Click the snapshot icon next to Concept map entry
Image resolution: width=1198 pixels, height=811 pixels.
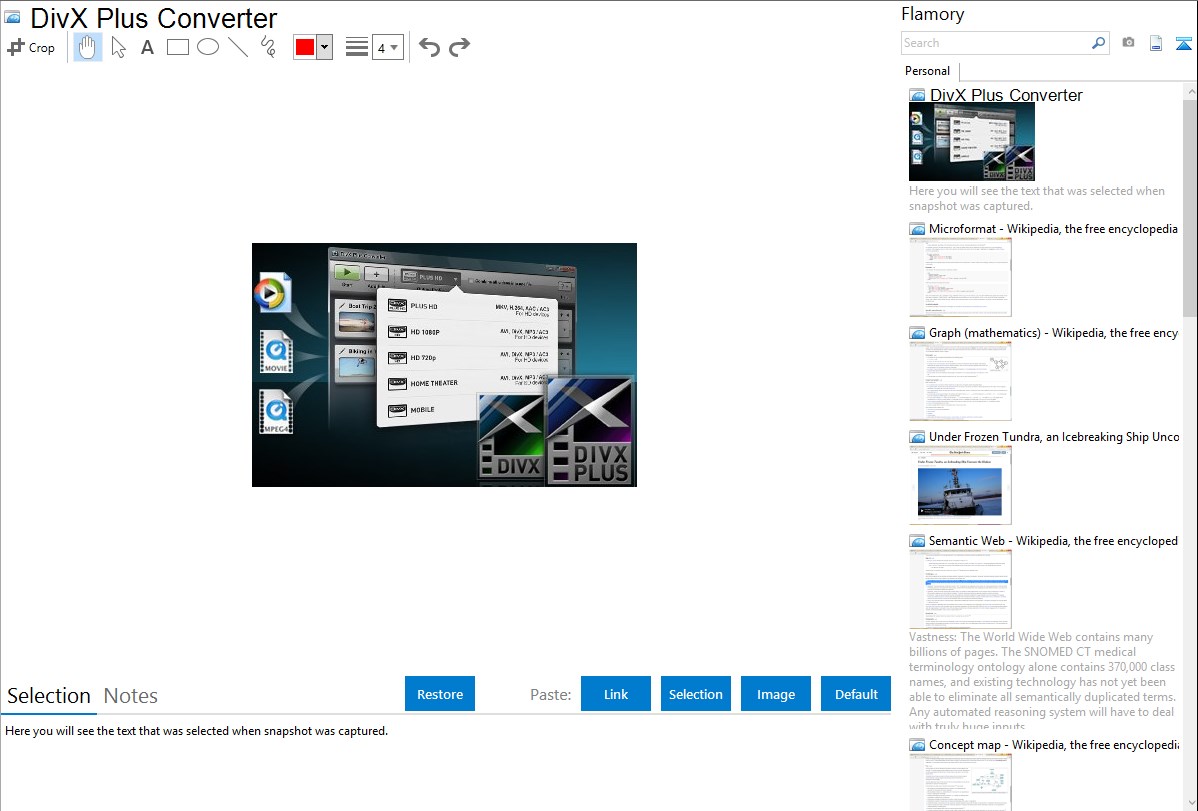917,745
